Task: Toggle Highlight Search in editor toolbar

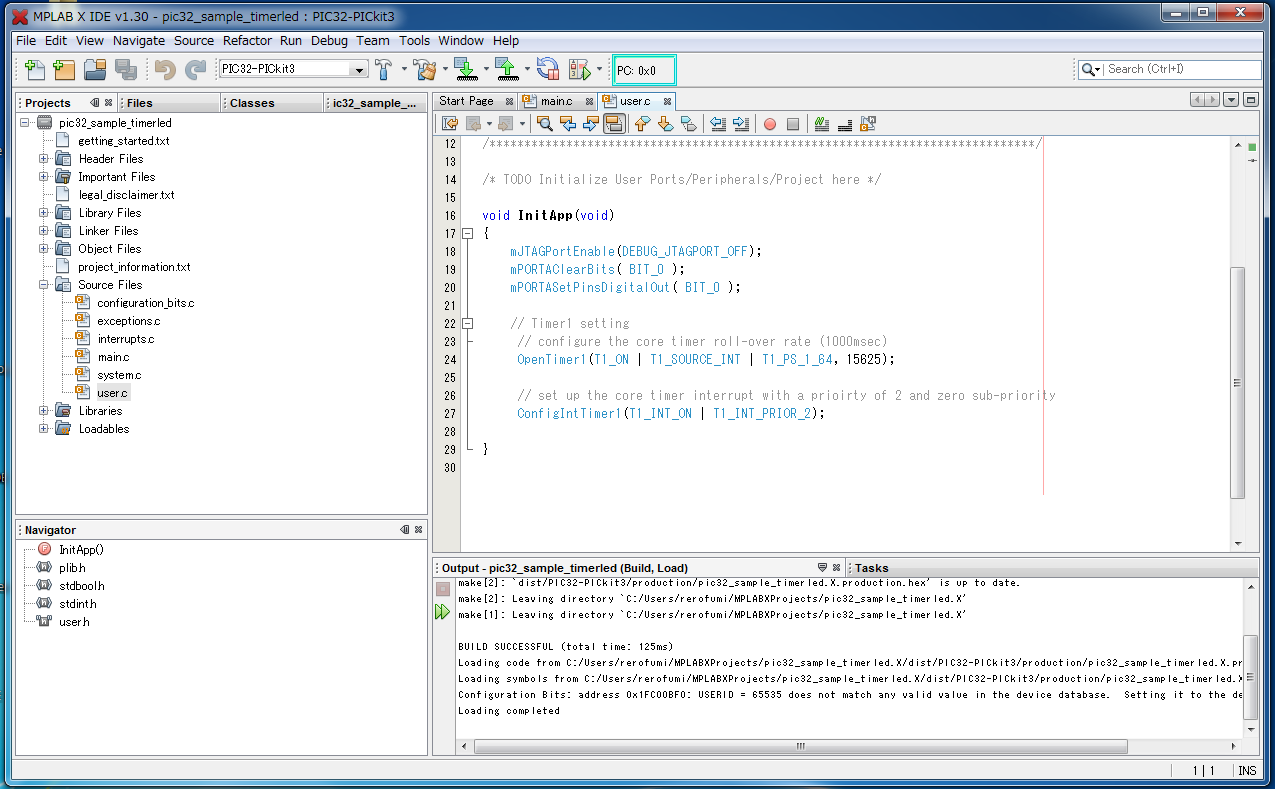Action: click(615, 124)
